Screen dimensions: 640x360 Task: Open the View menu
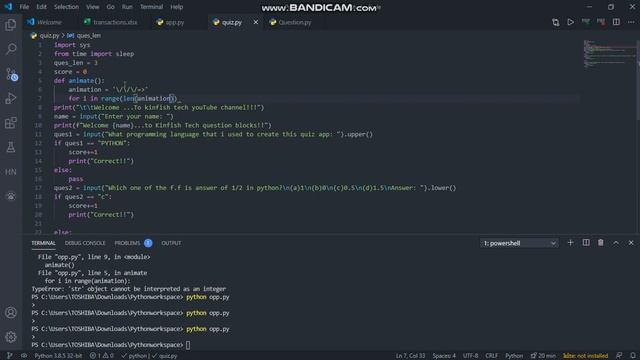(93, 7)
